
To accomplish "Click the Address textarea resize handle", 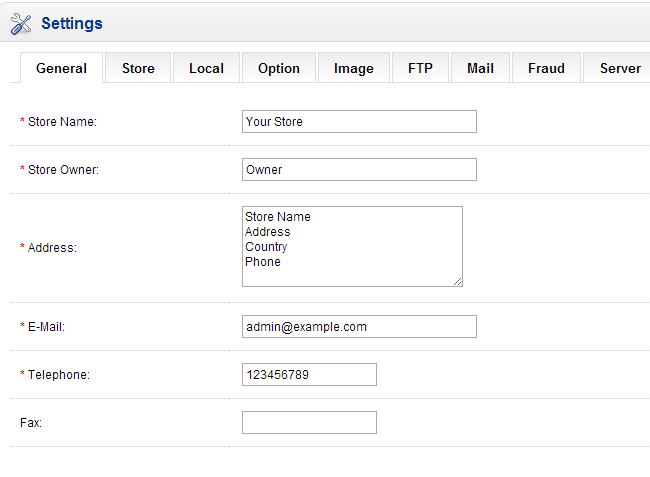I will click(x=458, y=282).
